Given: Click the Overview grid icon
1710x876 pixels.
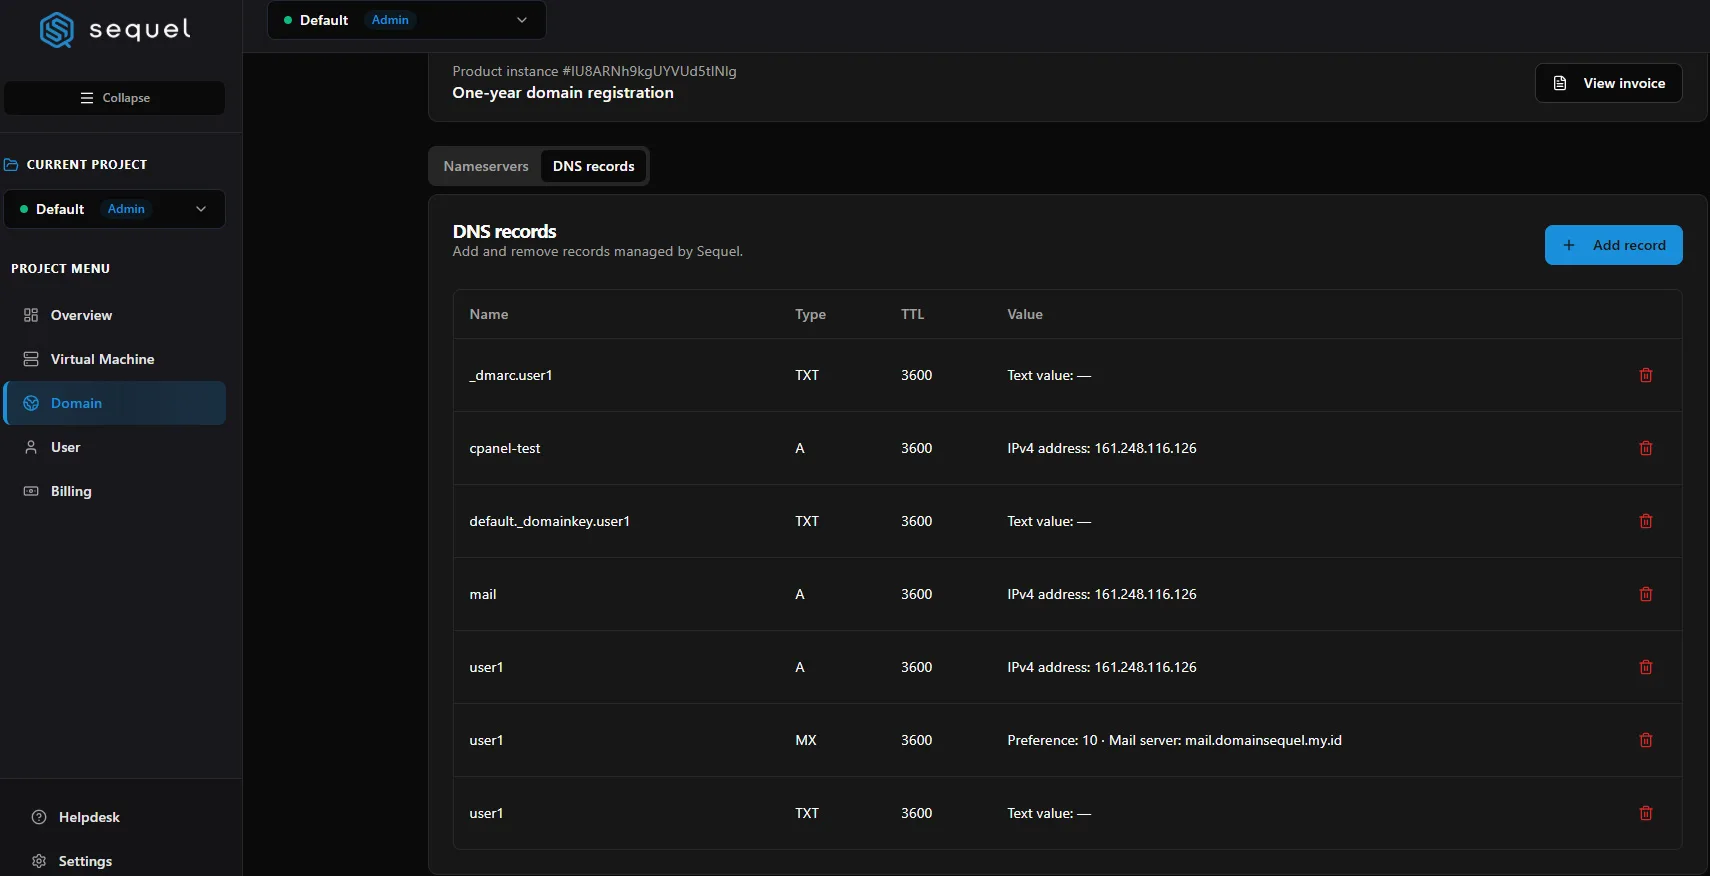Looking at the screenshot, I should click(31, 315).
